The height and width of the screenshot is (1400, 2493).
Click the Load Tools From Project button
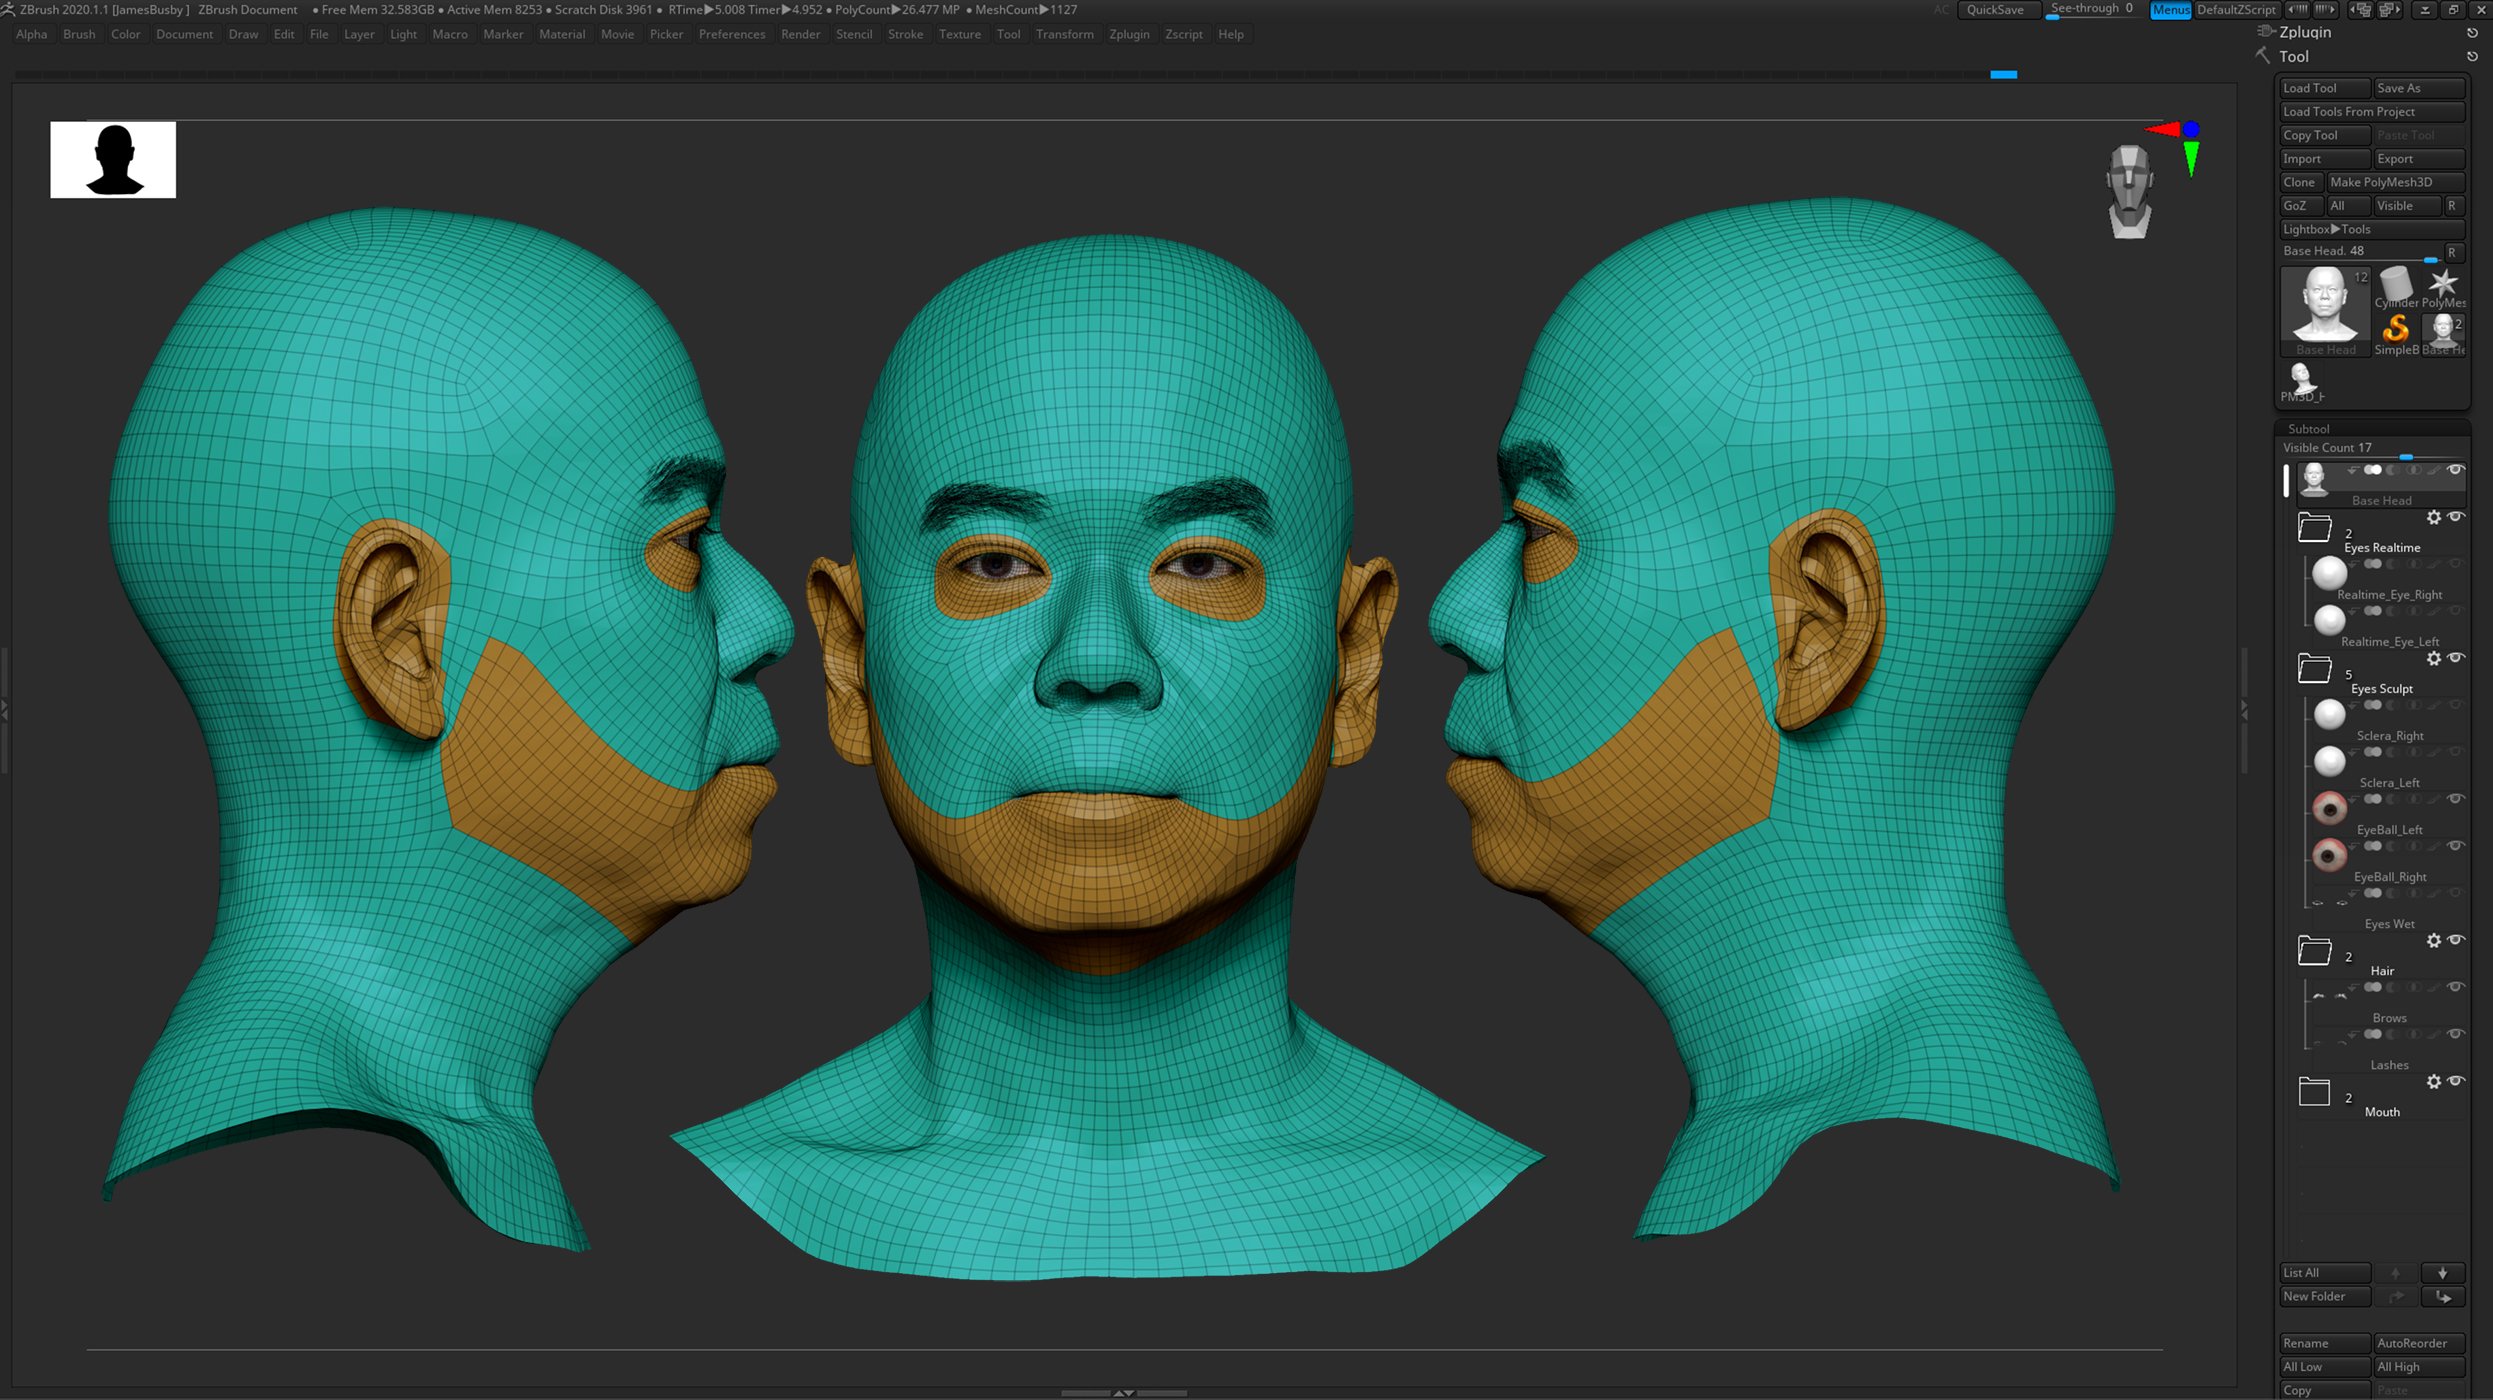tap(2372, 111)
